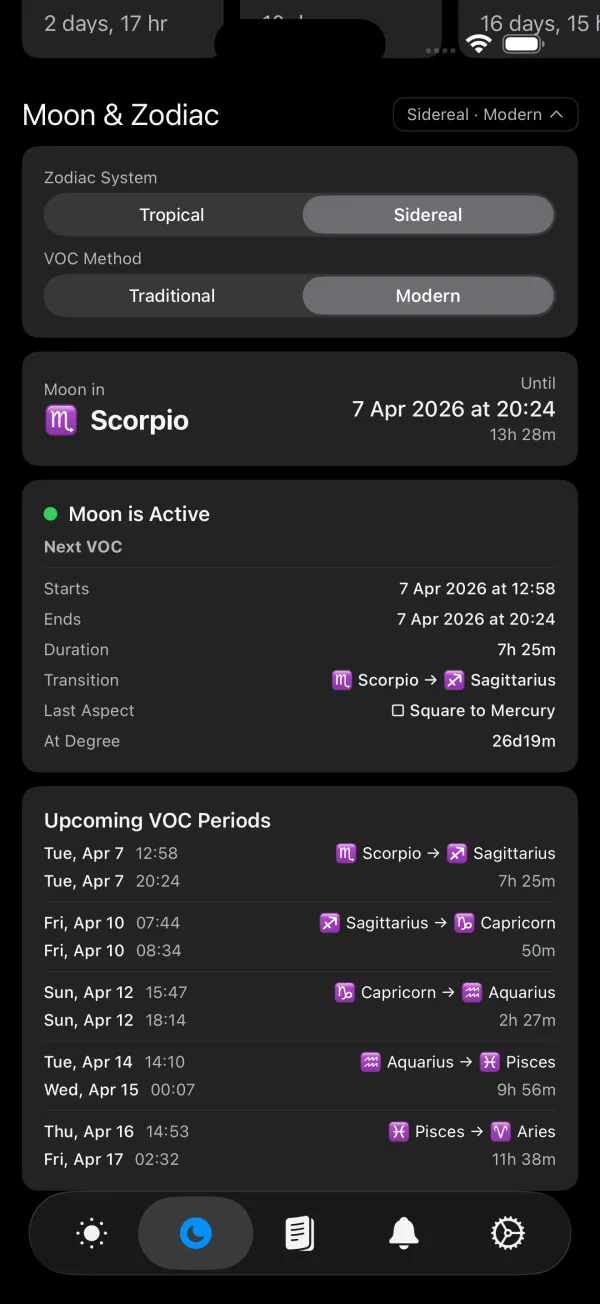Screen dimensions: 600x1304
Task: Tap the Wi-Fi icon in the status bar
Action: tap(478, 43)
